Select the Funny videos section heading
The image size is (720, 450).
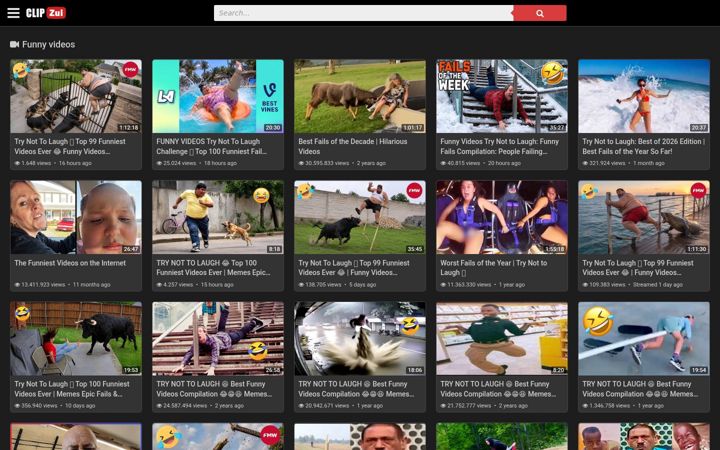[49, 45]
